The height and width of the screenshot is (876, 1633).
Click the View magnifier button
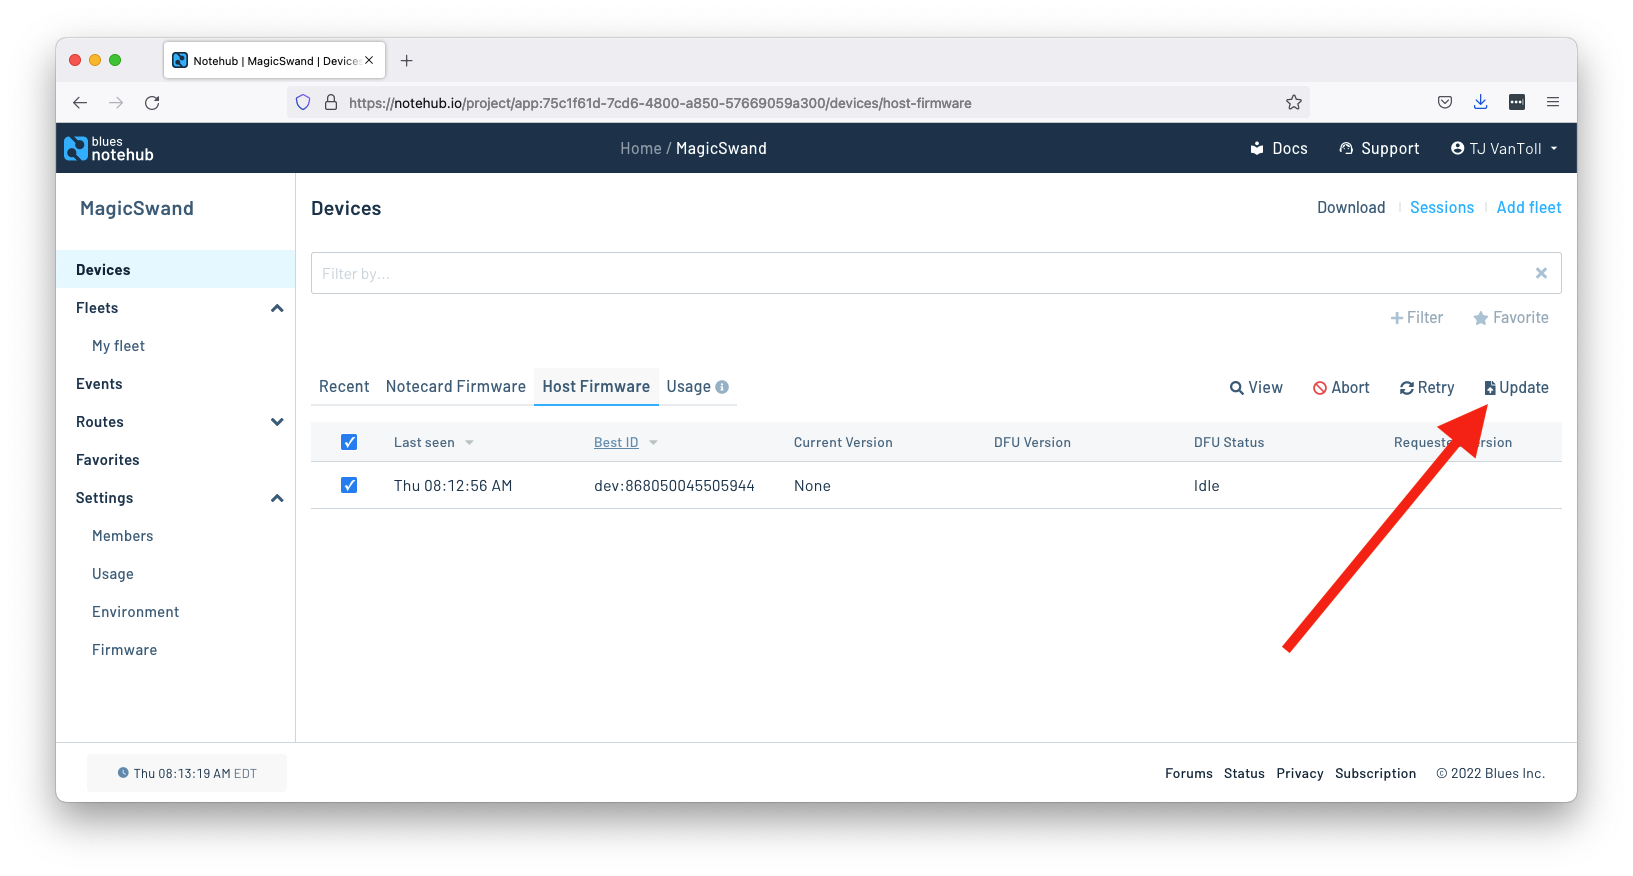tap(1256, 388)
